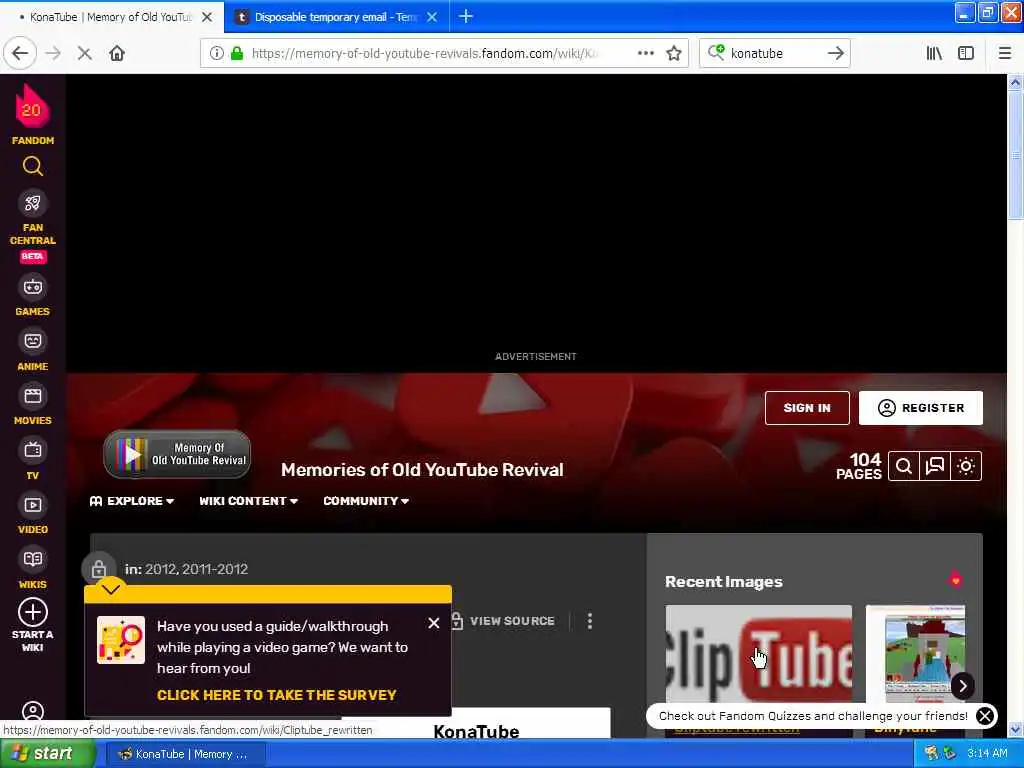Open Firefox library icon
This screenshot has width=1024, height=768.
click(935, 54)
